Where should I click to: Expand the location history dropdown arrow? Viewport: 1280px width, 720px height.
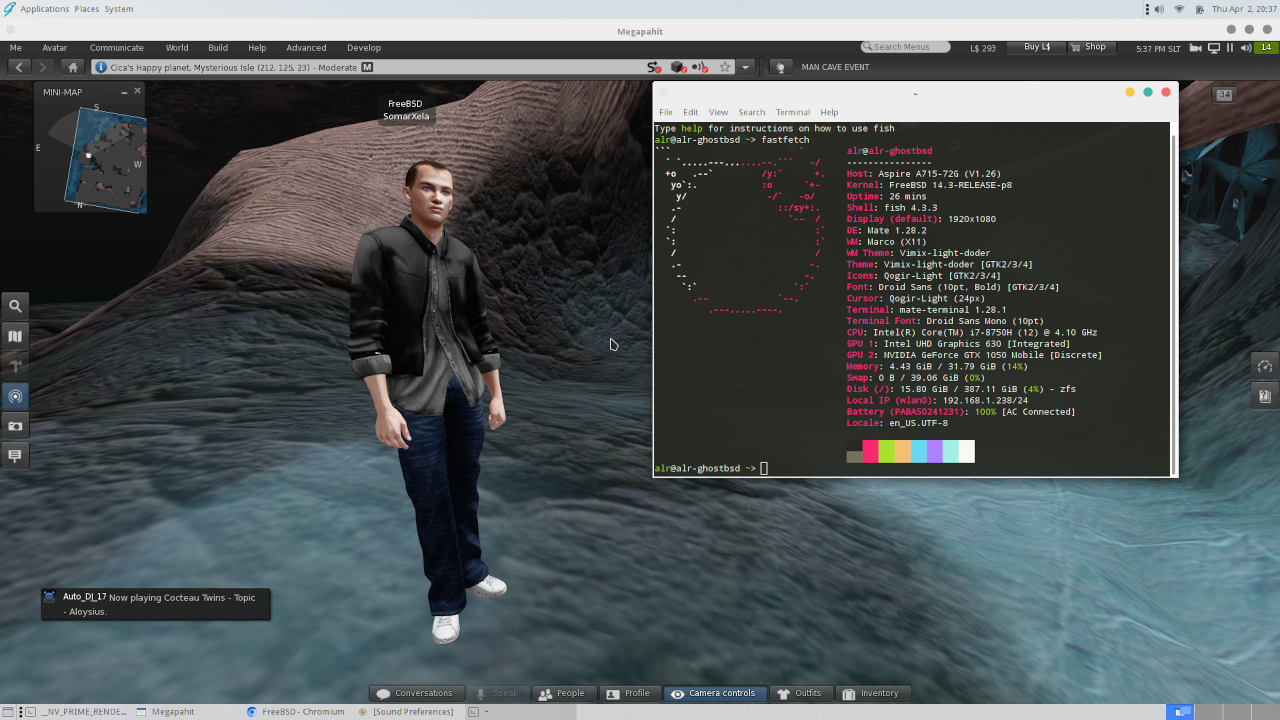(x=745, y=67)
